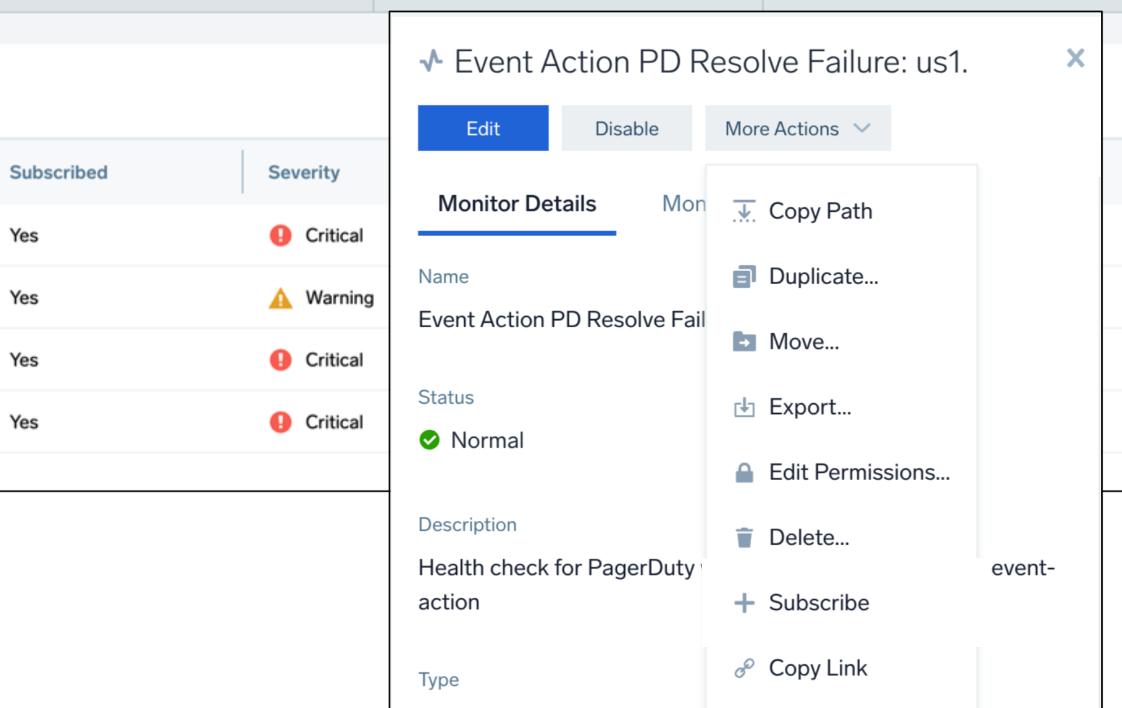Image resolution: width=1122 pixels, height=708 pixels.
Task: Click the blue Edit button
Action: point(483,128)
